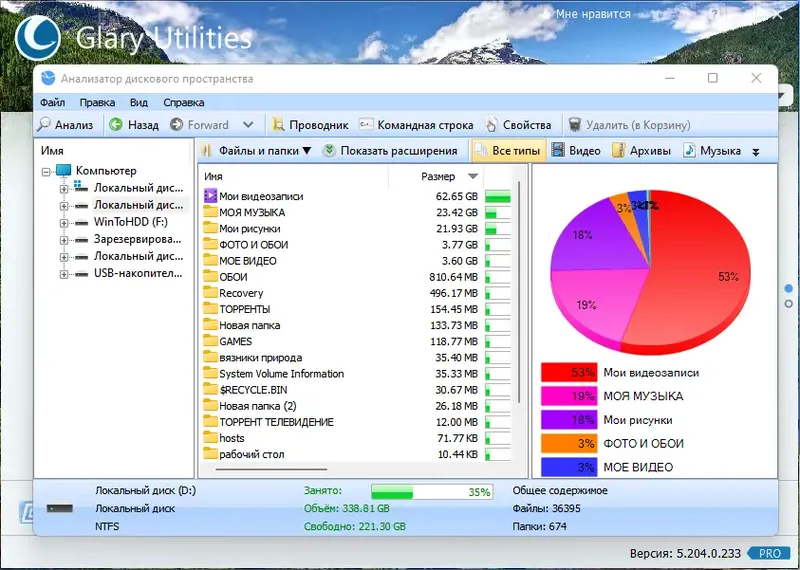800x570 pixels.
Task: Select the Все типы filter
Action: tap(508, 151)
